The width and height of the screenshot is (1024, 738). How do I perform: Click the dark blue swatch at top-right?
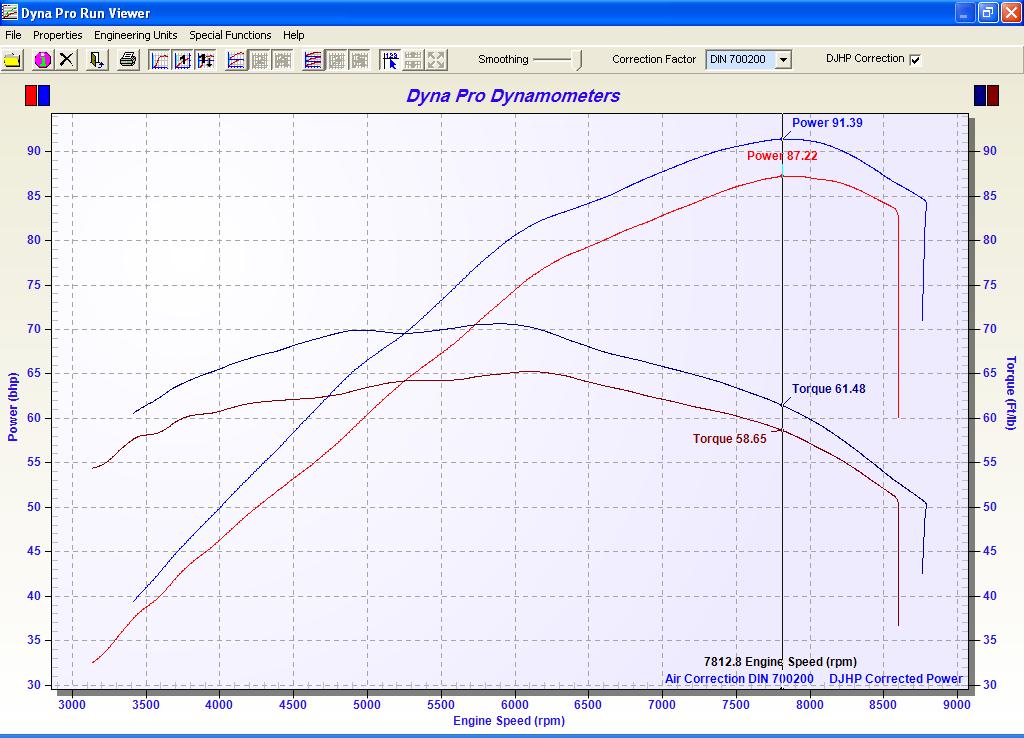coord(980,96)
